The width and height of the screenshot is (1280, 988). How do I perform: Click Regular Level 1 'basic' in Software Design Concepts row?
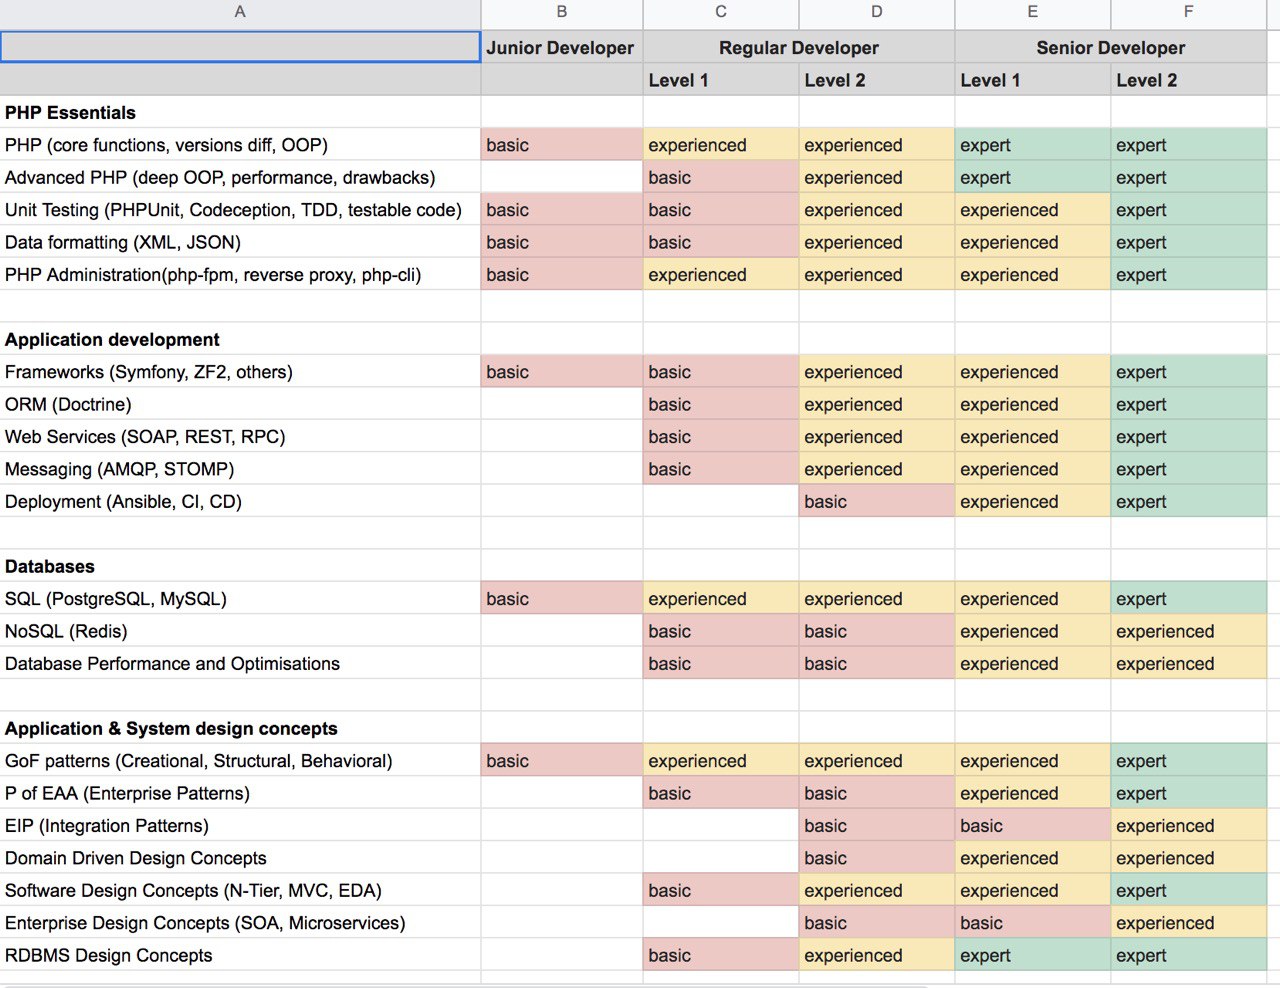[721, 890]
